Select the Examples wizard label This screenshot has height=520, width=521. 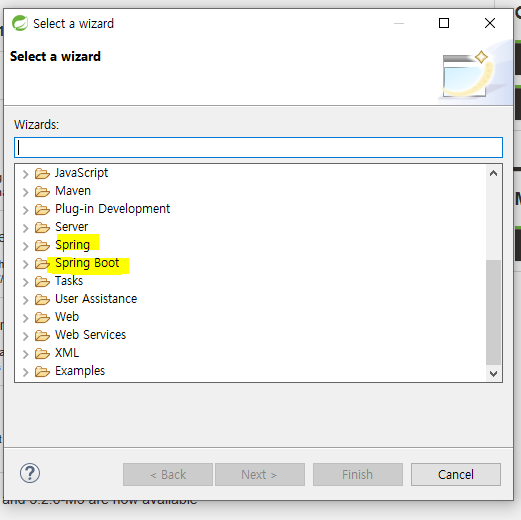click(80, 371)
